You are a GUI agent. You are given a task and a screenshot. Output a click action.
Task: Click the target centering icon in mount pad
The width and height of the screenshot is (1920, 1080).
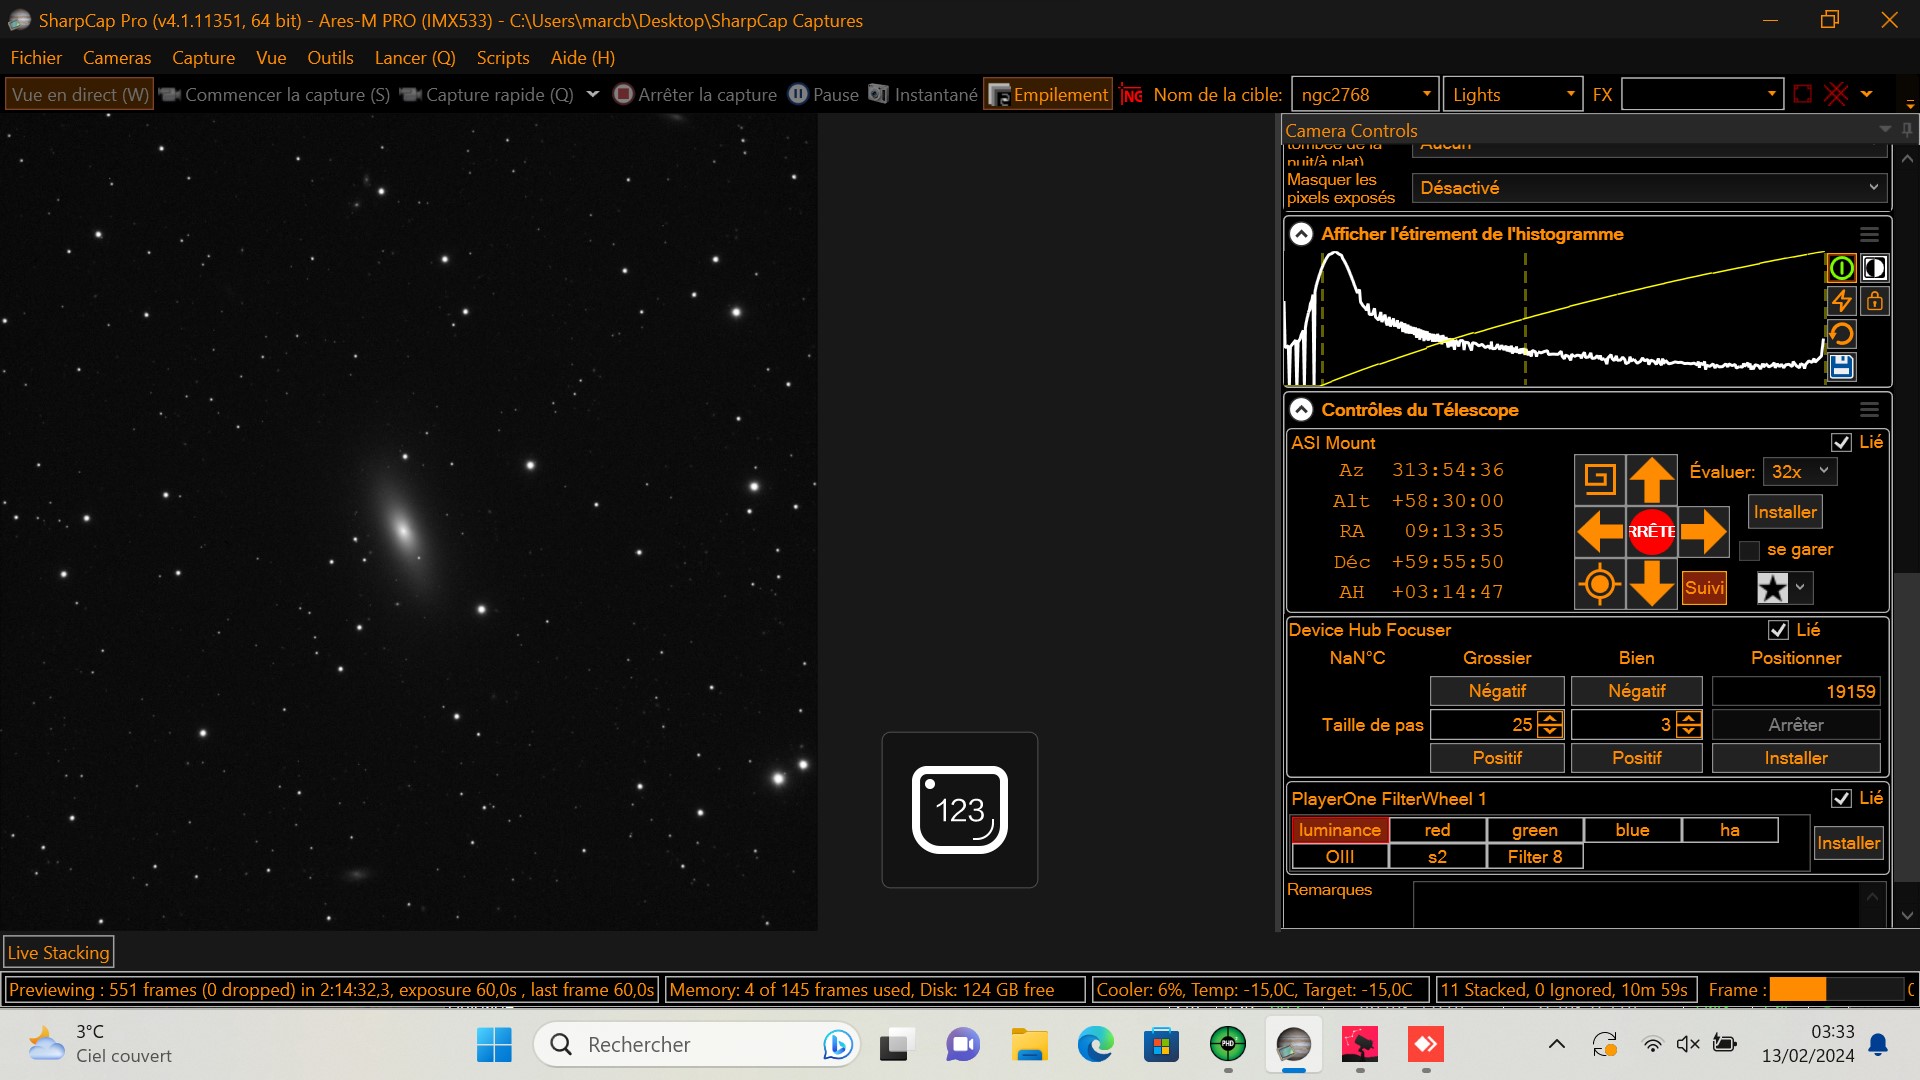point(1600,584)
